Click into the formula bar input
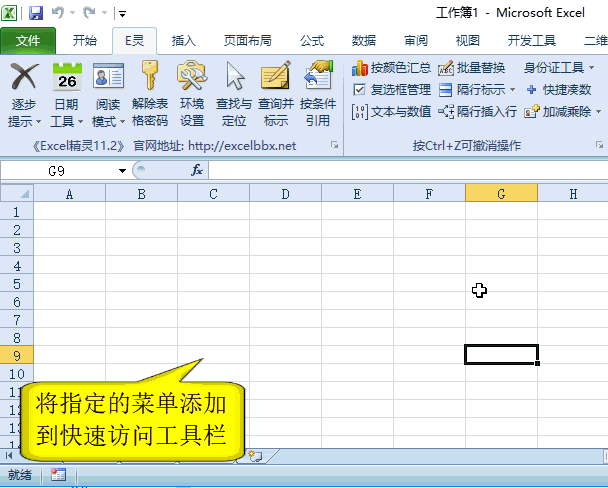The height and width of the screenshot is (488, 608). point(408,171)
